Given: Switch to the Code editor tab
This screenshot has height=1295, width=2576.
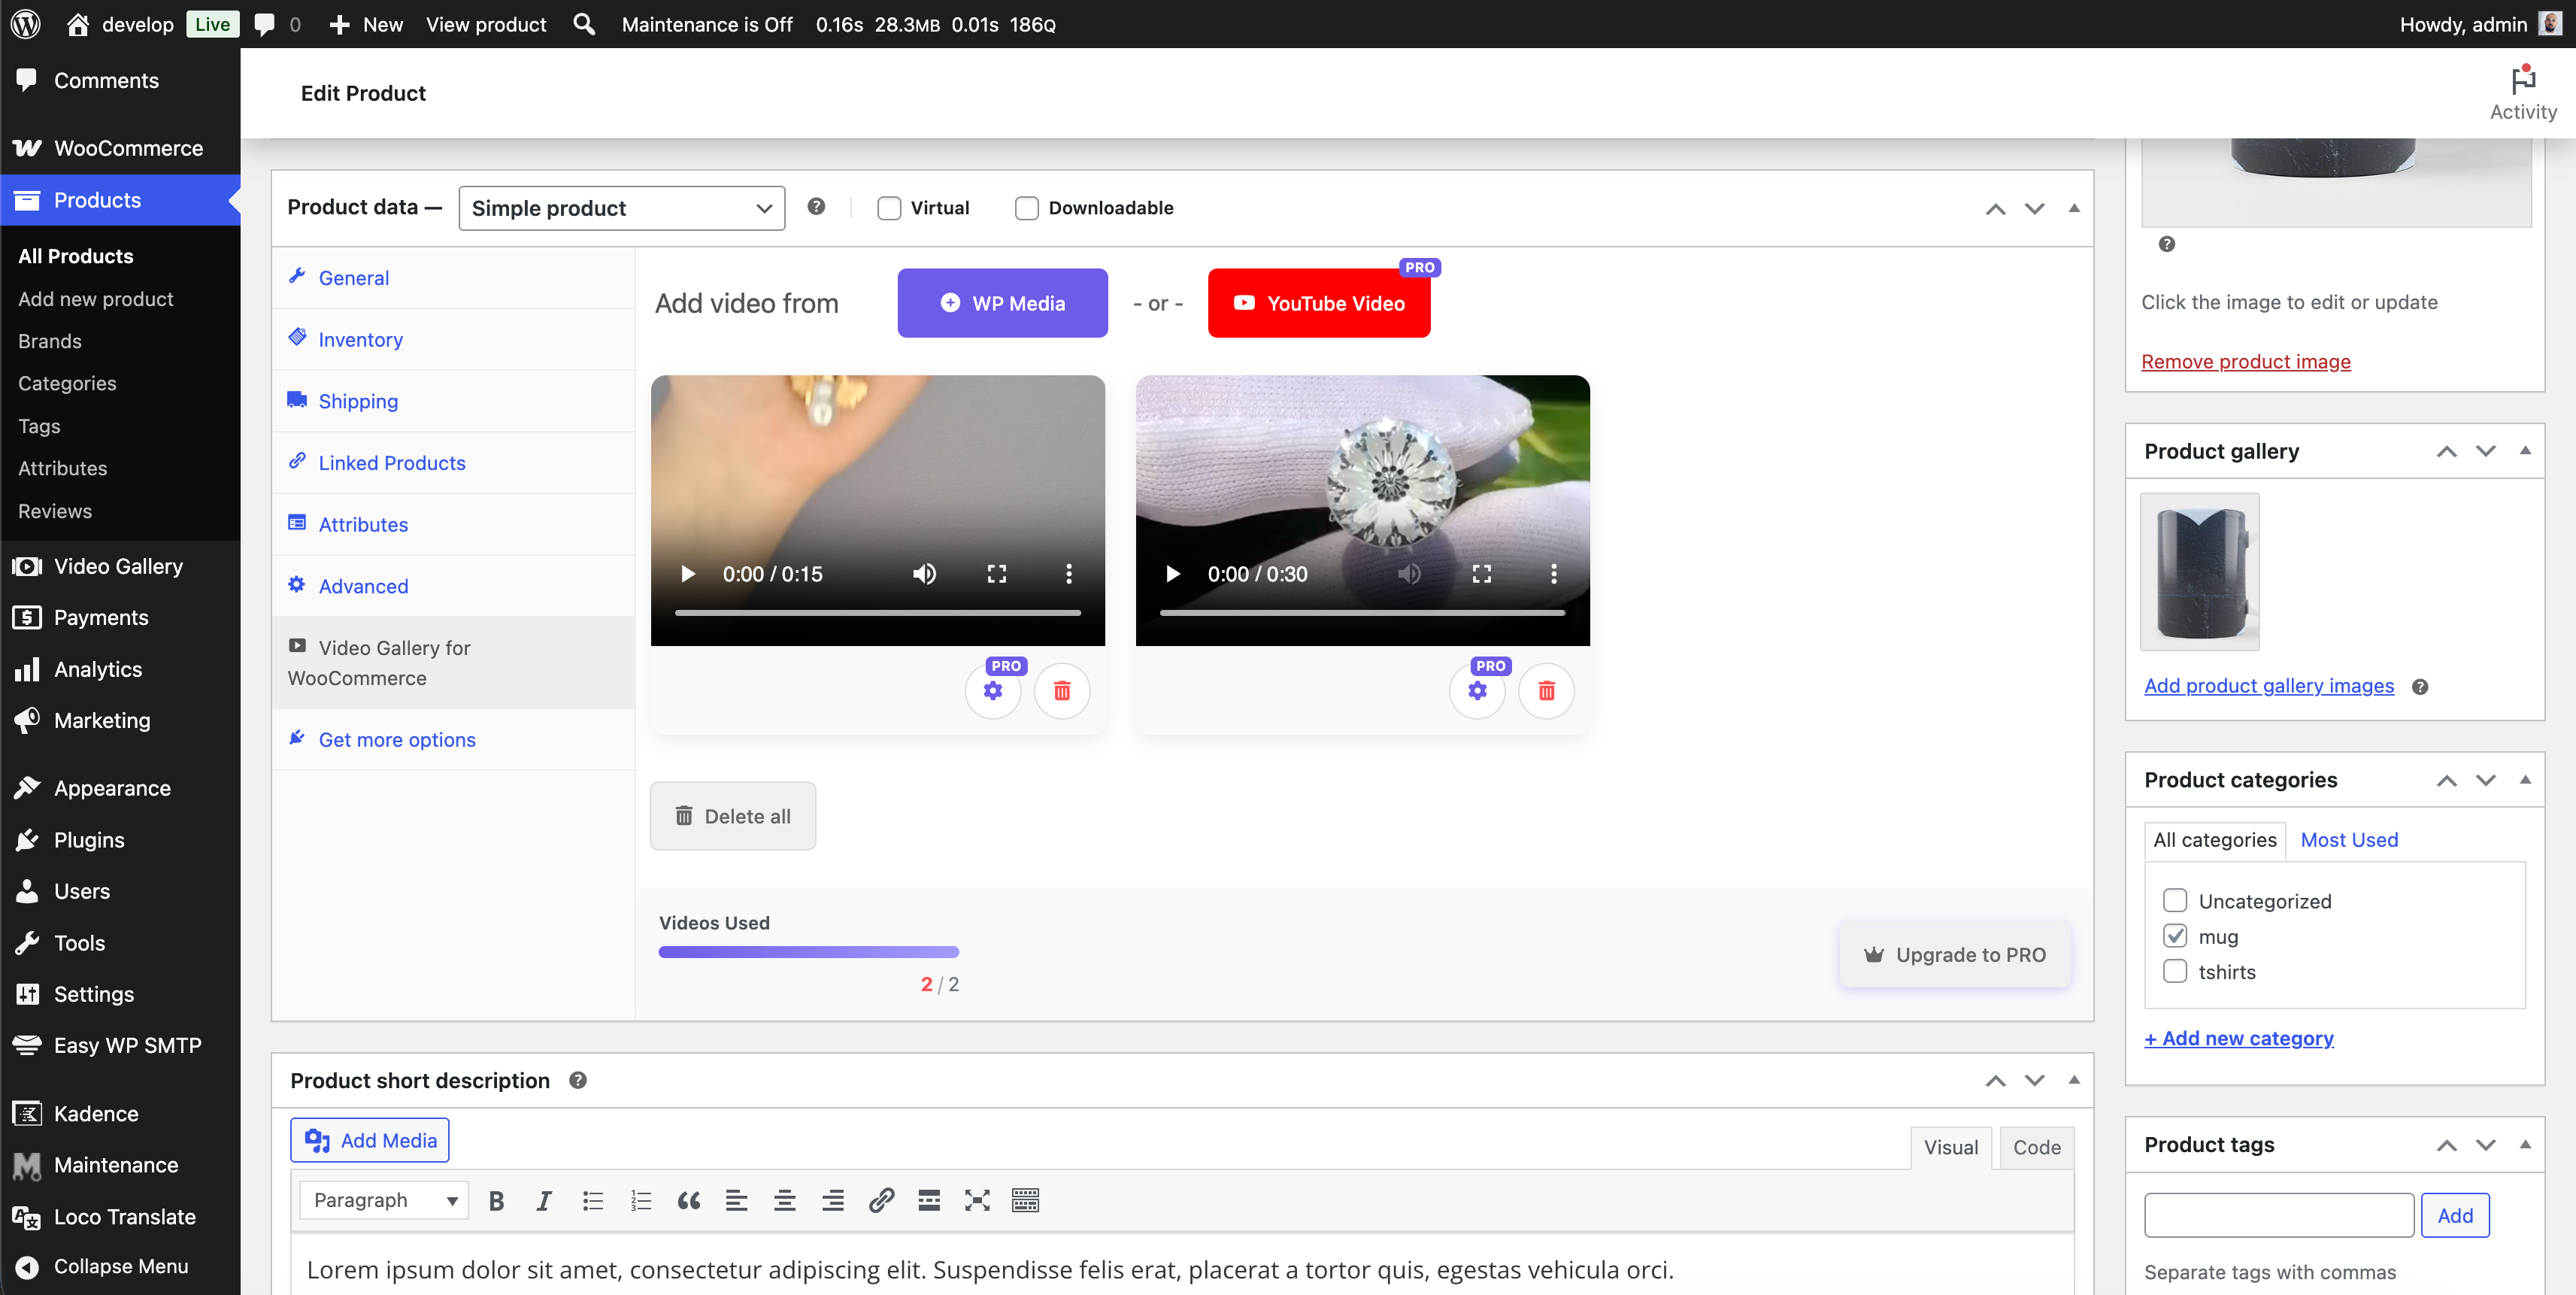Looking at the screenshot, I should tap(2036, 1147).
